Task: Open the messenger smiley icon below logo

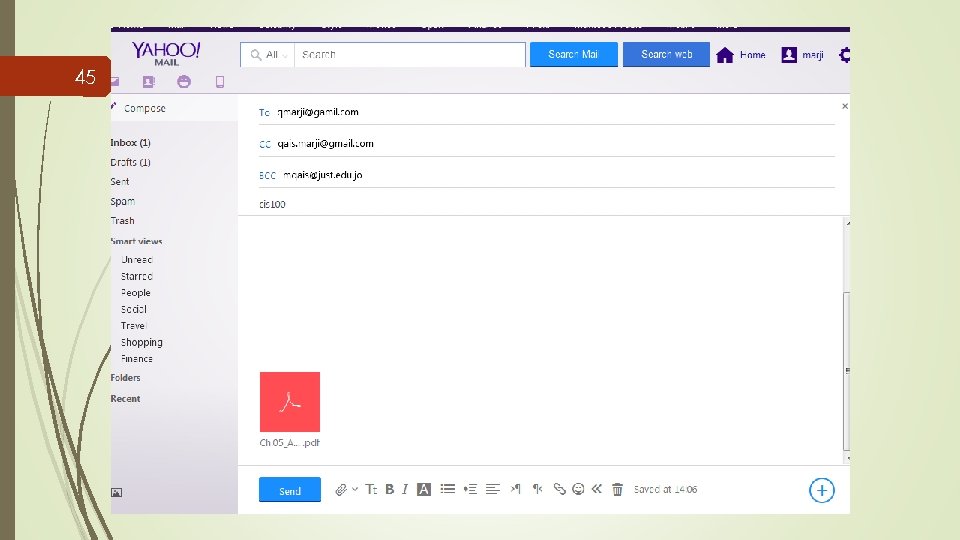Action: click(184, 81)
